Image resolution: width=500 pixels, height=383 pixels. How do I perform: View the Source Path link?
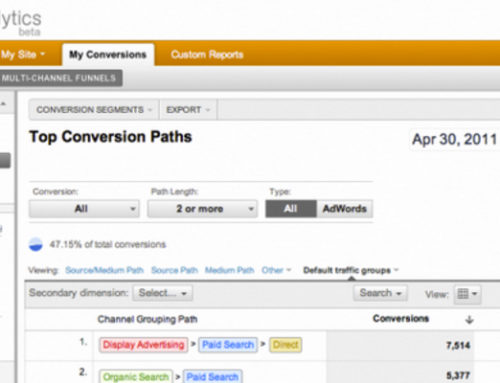[174, 270]
